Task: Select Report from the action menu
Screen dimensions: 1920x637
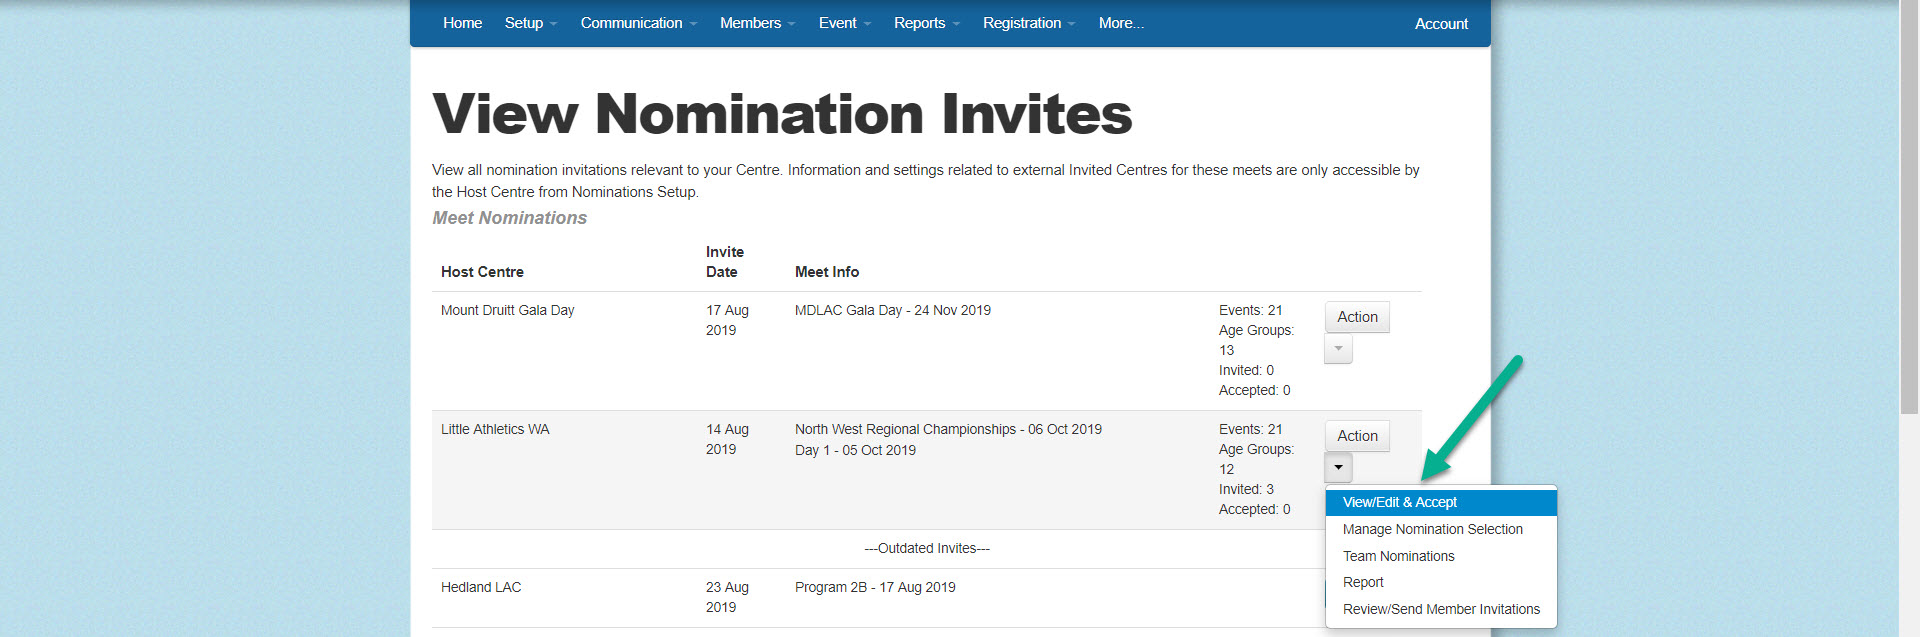Action: click(1441, 582)
